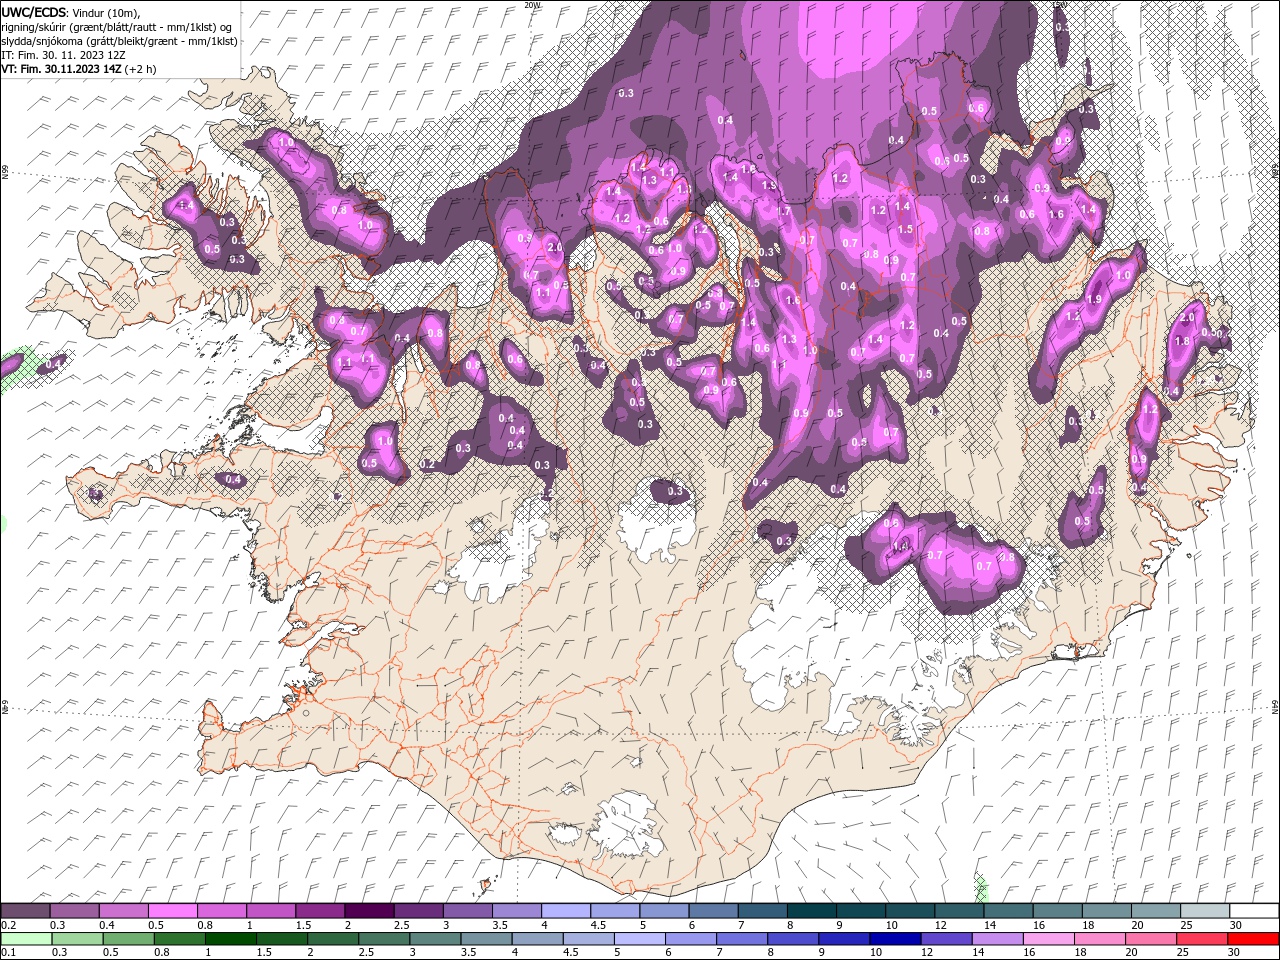Click the '20W' longitude label
The image size is (1280, 960).
(x=533, y=5)
